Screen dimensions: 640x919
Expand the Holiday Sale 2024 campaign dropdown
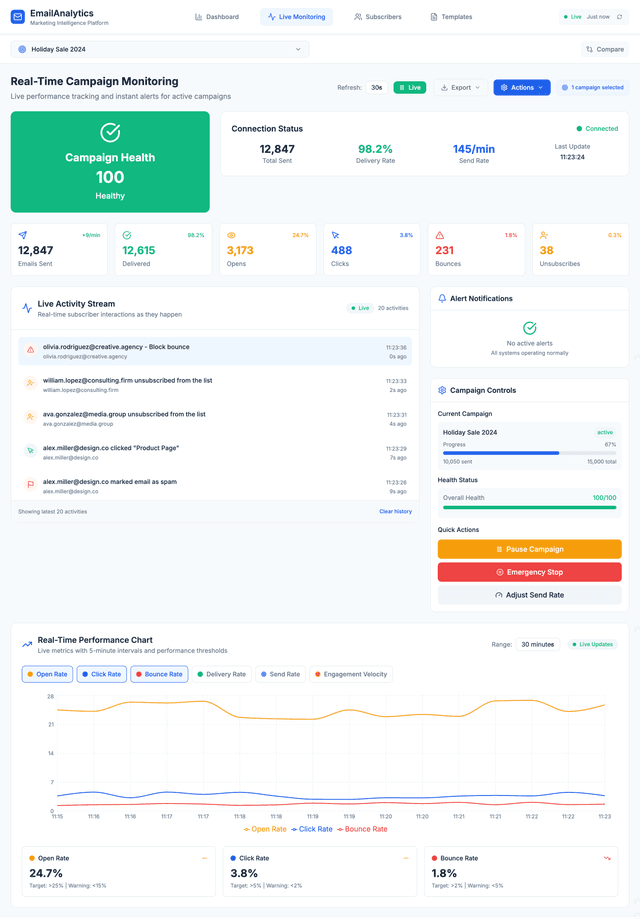click(x=160, y=49)
